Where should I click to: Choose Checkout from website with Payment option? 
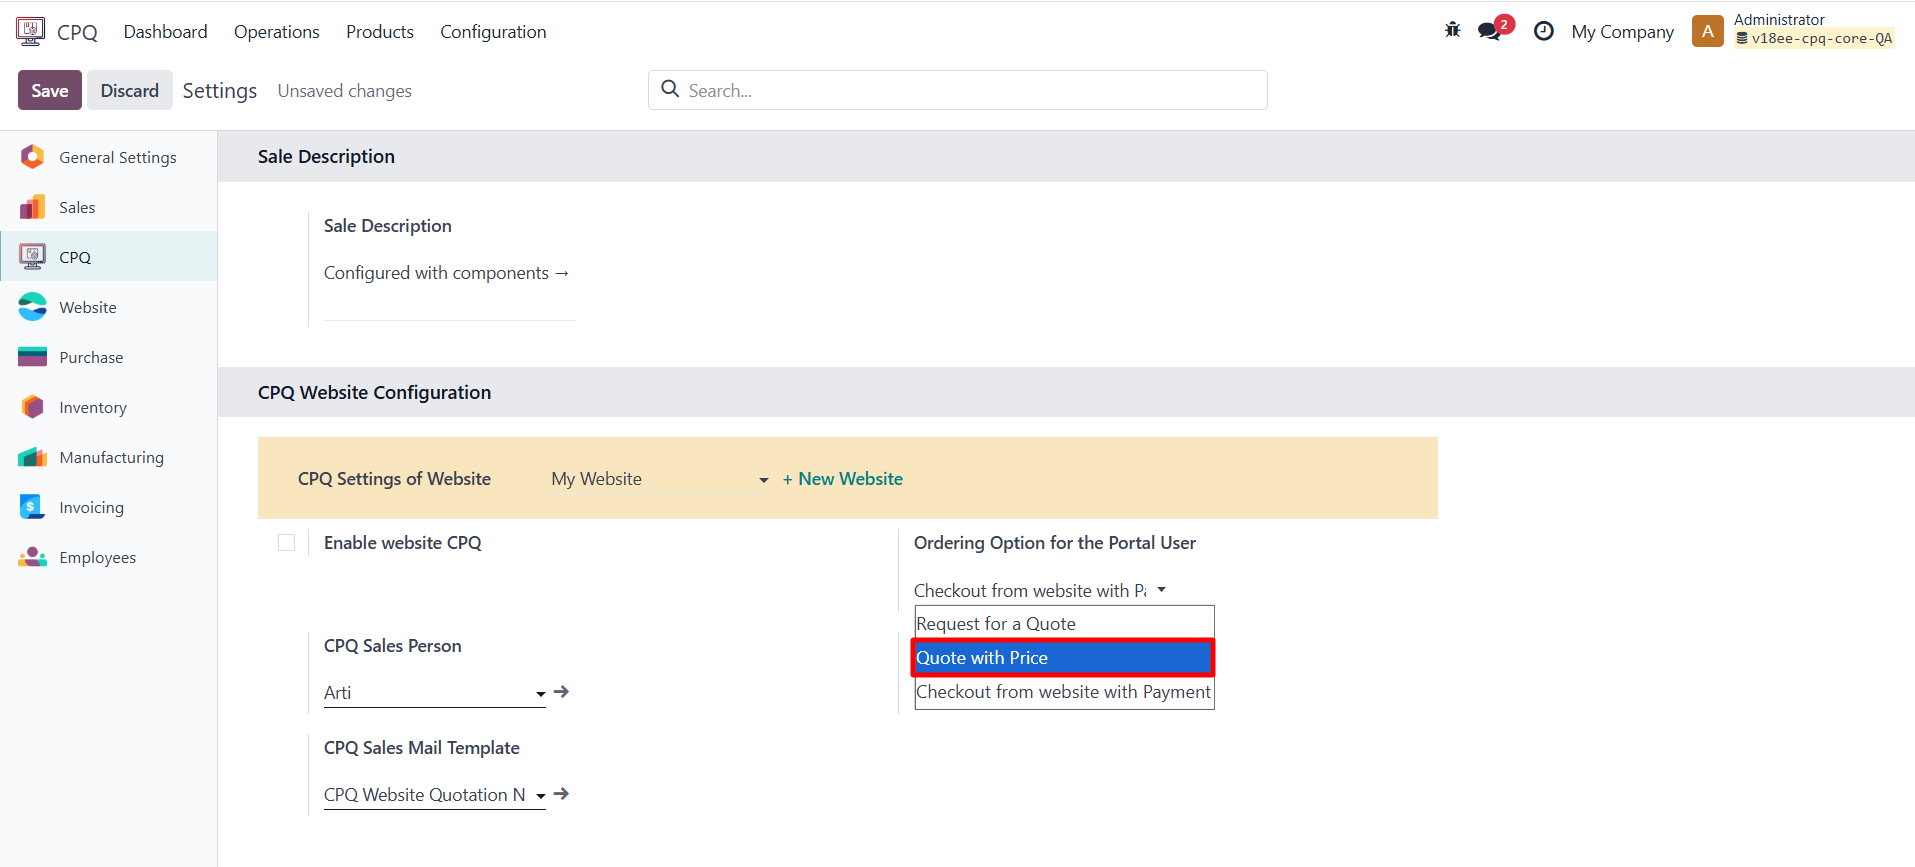(1063, 692)
